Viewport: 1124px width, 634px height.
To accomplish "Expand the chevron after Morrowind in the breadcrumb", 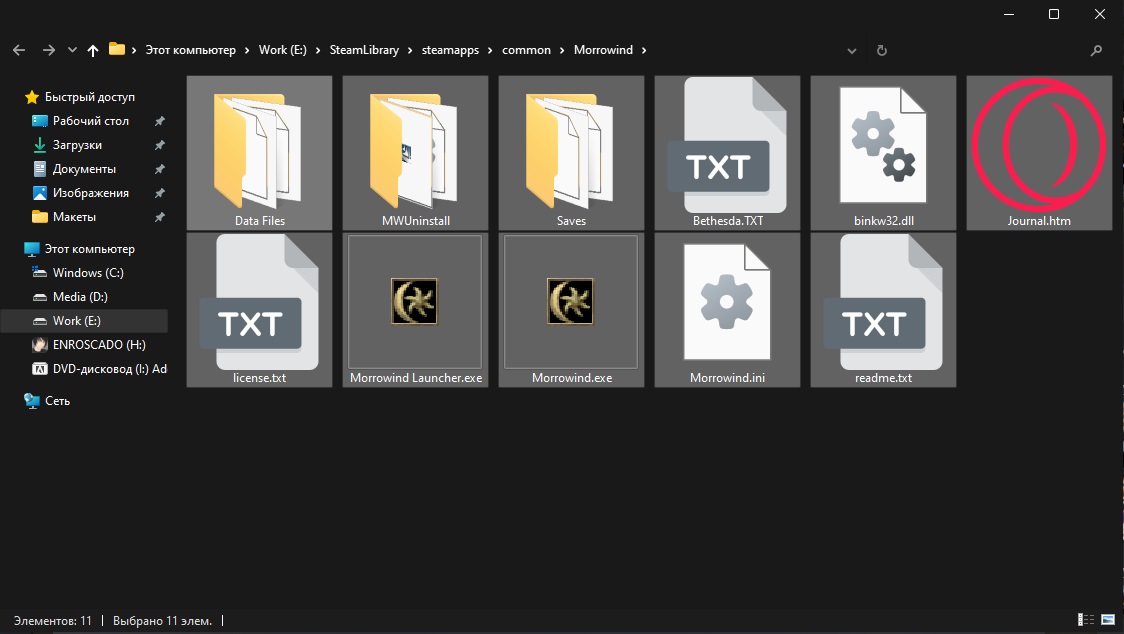I will 644,50.
